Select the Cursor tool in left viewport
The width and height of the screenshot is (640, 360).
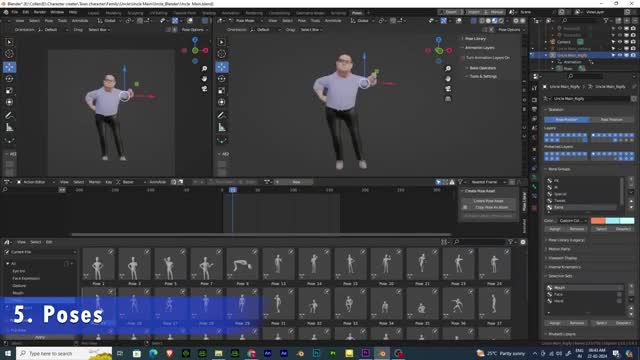pos(9,54)
